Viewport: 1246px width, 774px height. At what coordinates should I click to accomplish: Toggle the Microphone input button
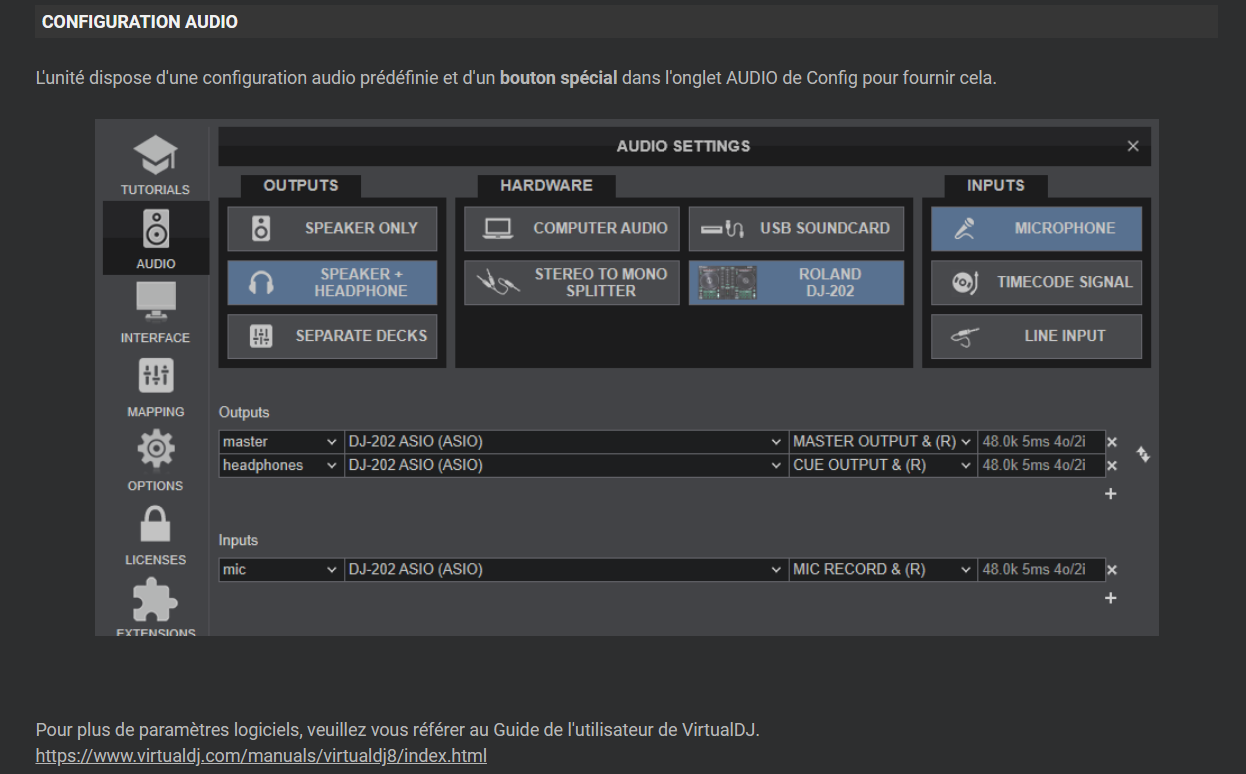click(x=1036, y=228)
